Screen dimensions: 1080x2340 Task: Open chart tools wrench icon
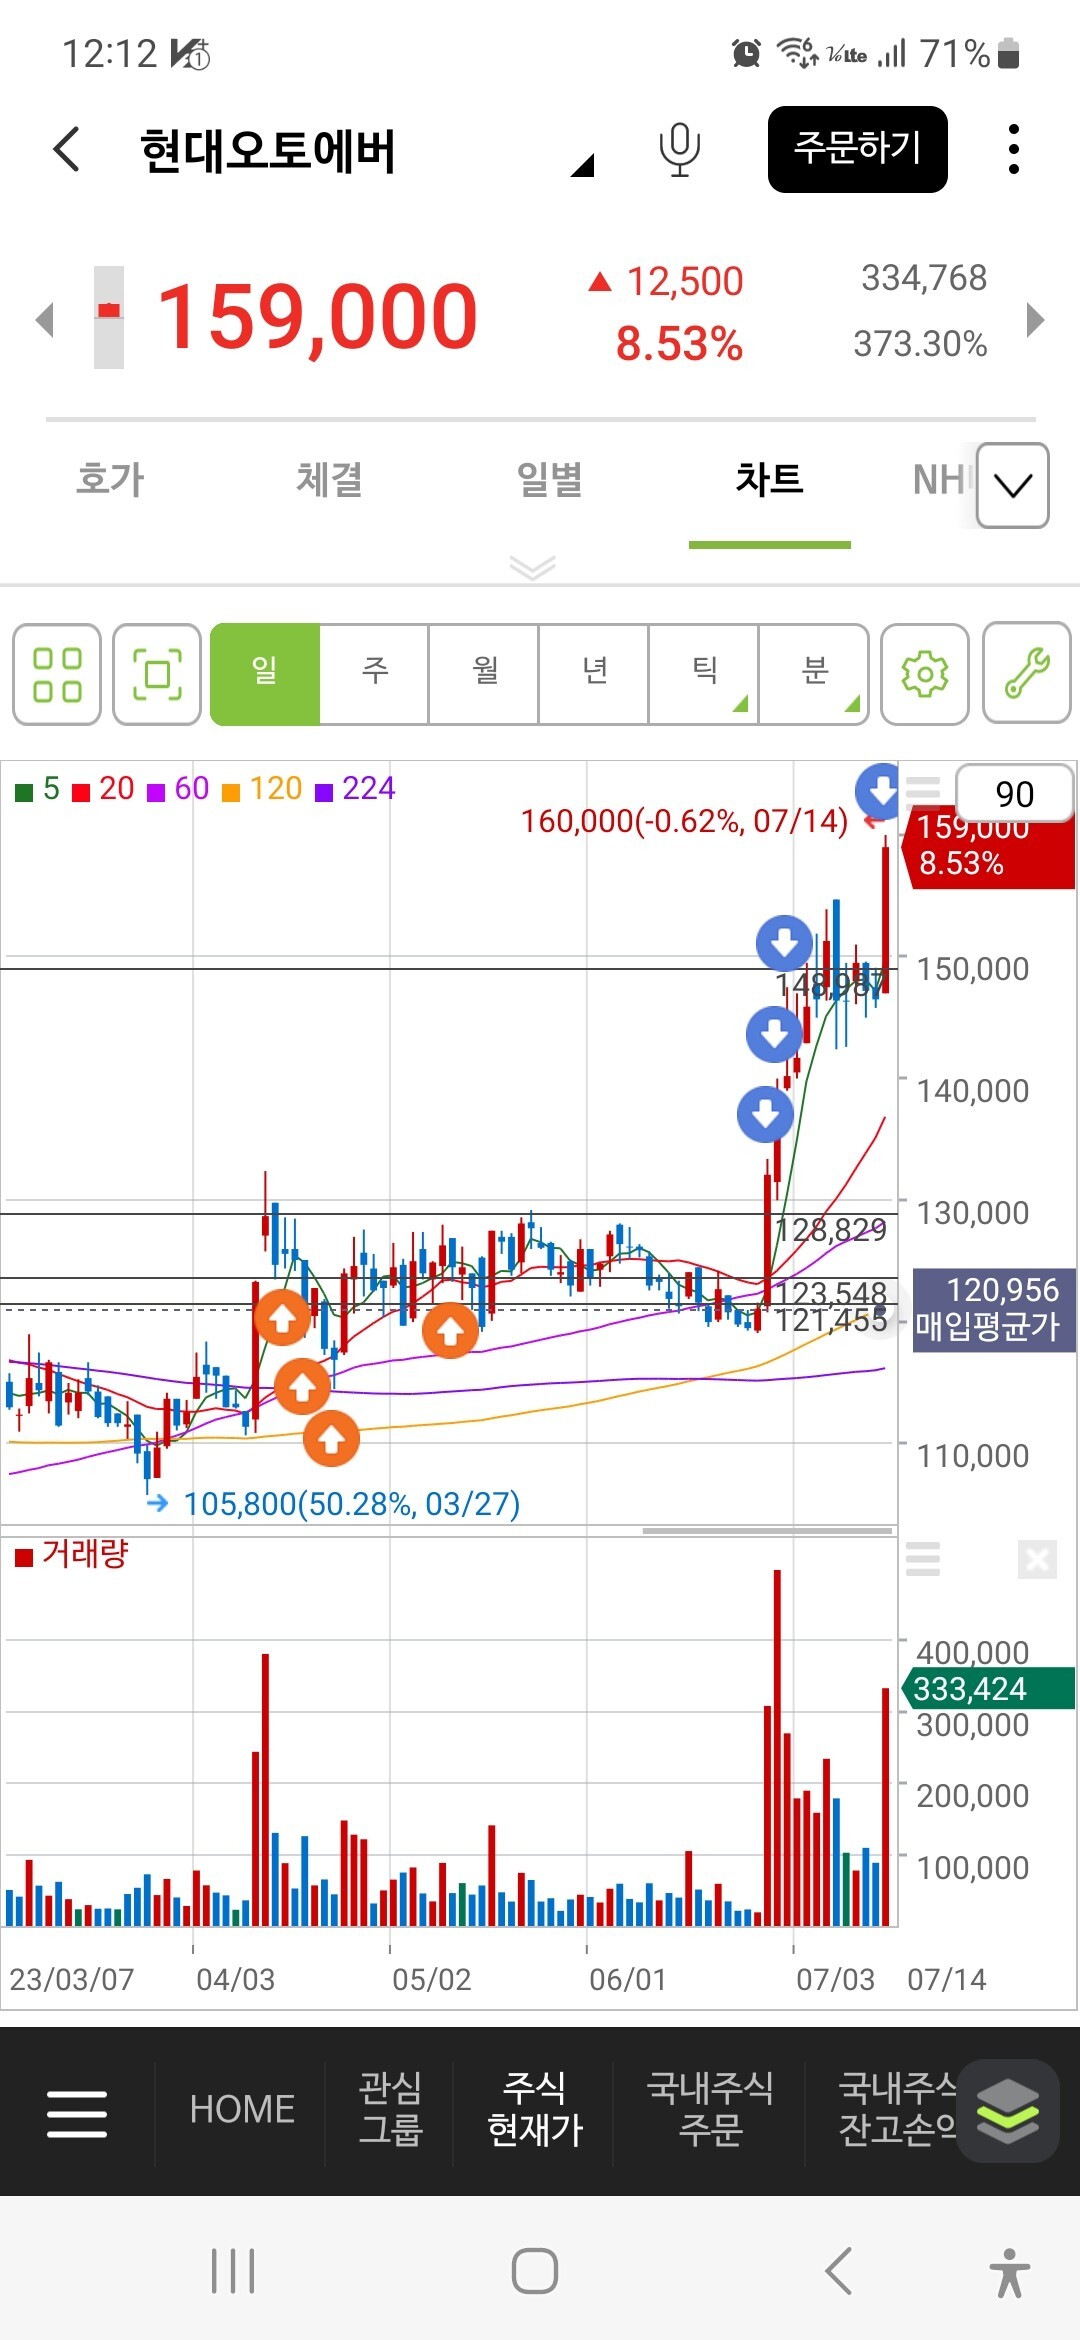1027,674
